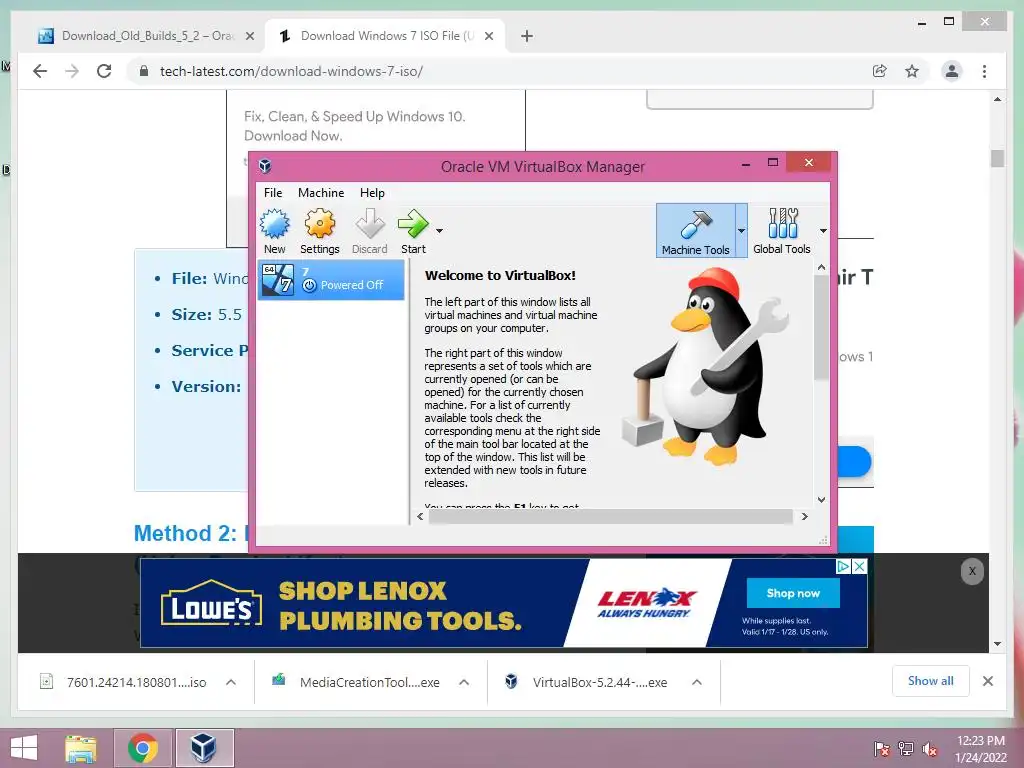
Task: View site information lock icon
Action: point(144,71)
